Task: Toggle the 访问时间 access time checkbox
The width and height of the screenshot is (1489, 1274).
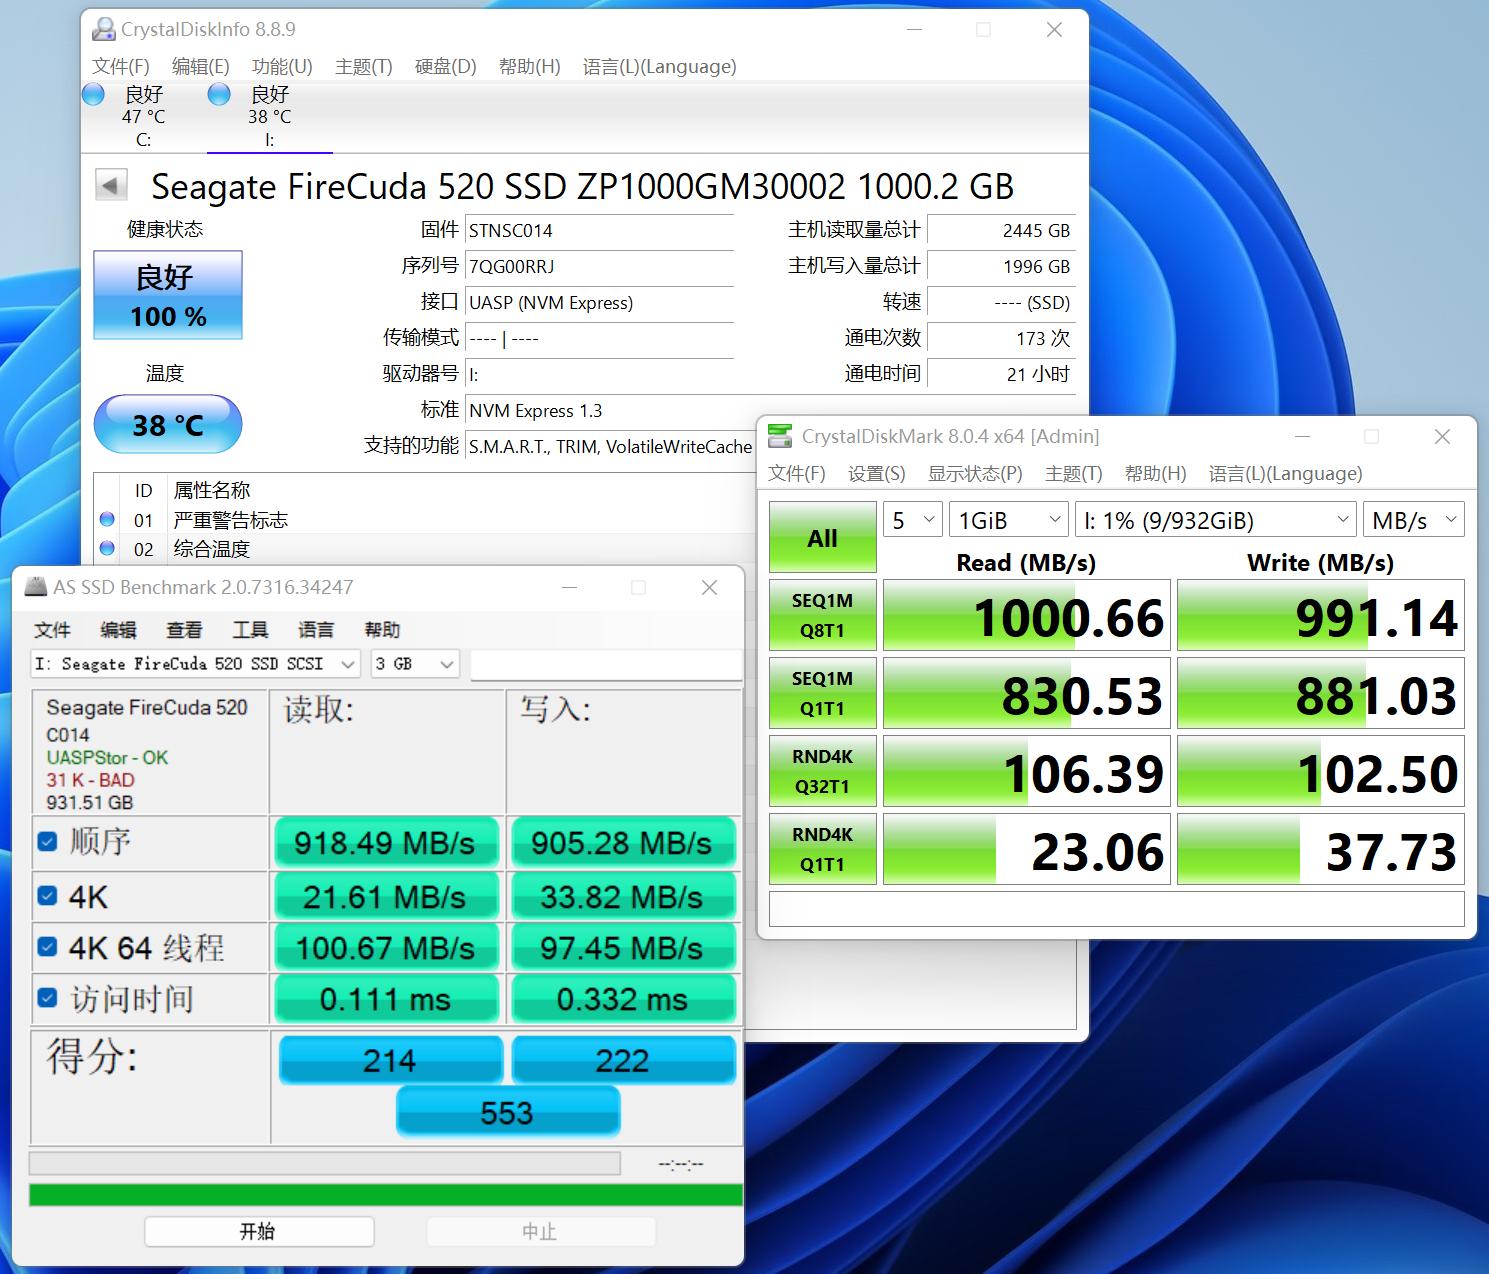Action: (x=47, y=996)
